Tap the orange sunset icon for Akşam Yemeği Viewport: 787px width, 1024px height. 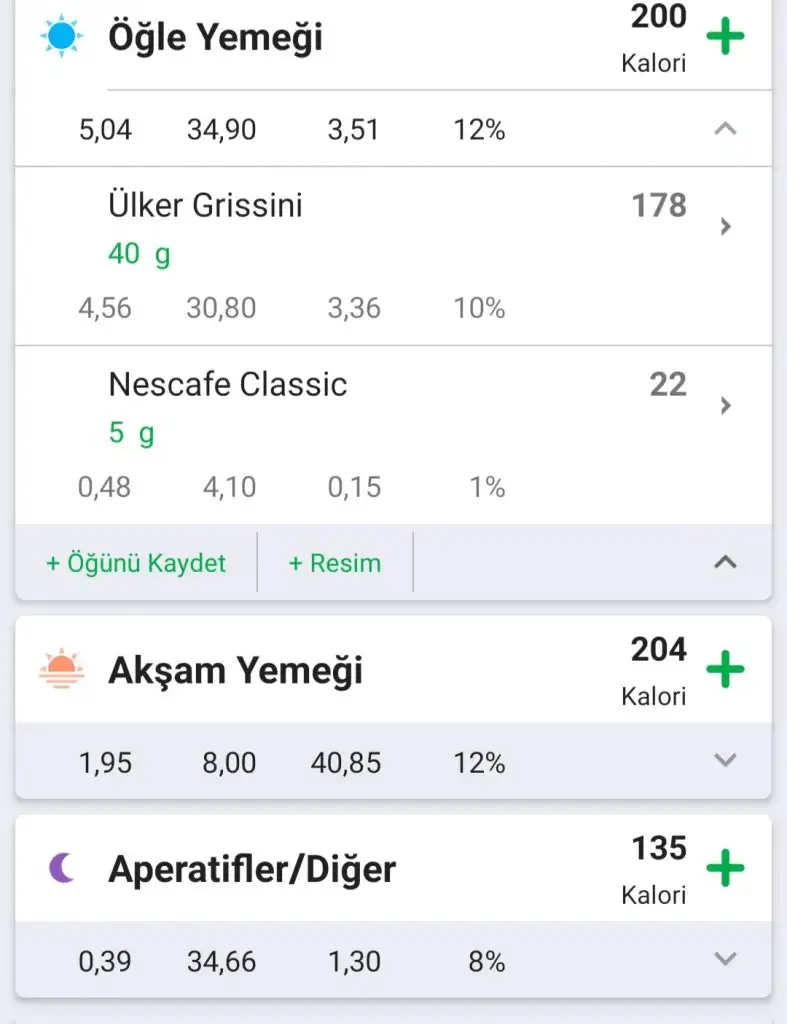coord(57,669)
